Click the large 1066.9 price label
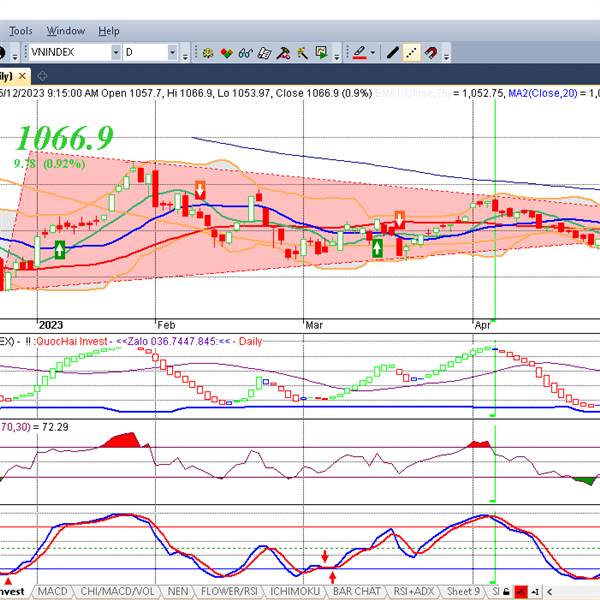 [x=65, y=138]
